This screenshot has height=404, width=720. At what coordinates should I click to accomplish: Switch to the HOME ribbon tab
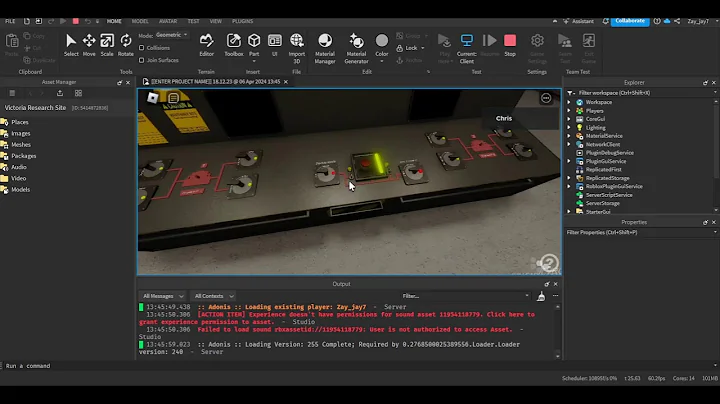pos(114,21)
